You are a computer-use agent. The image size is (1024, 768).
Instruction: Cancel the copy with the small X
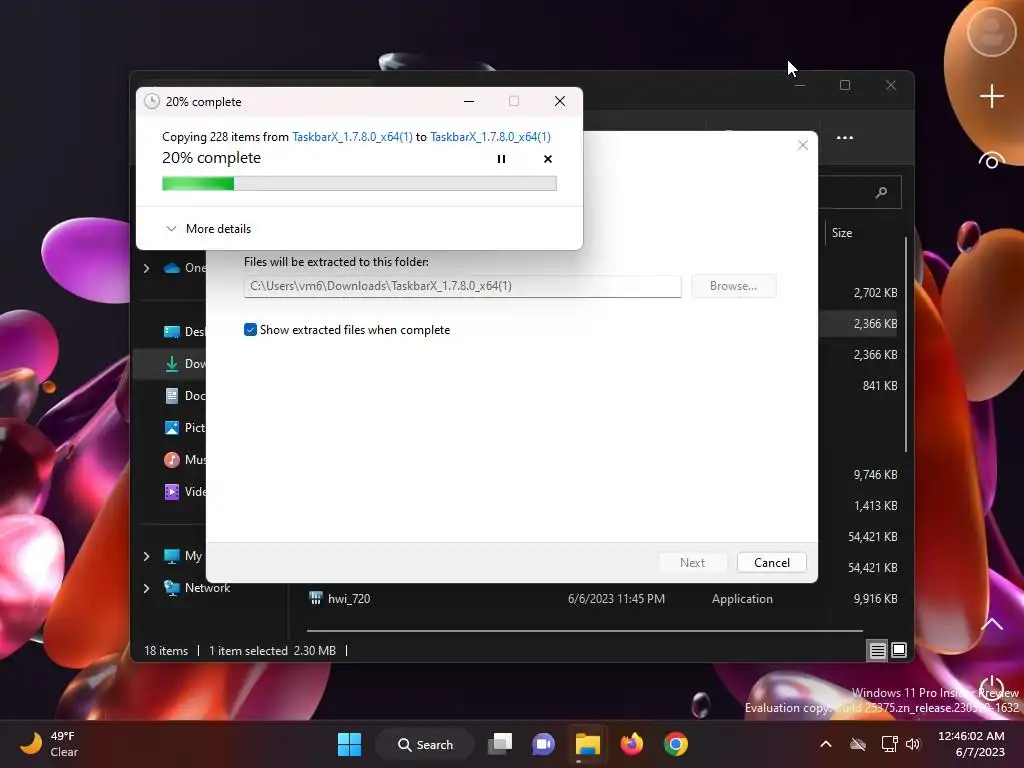coord(548,159)
